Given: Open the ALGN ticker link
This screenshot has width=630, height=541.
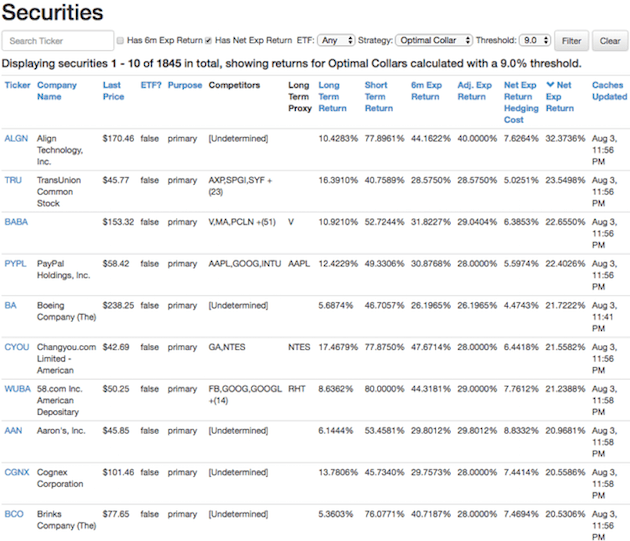Looking at the screenshot, I should 16,138.
